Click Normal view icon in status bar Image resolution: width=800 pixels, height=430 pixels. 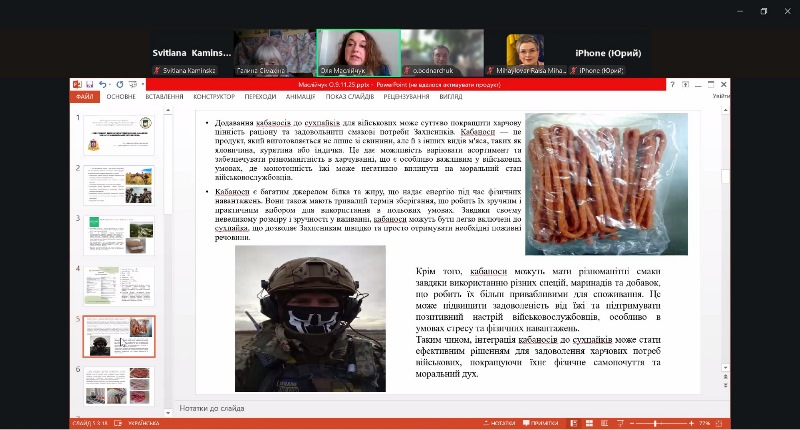[x=573, y=423]
